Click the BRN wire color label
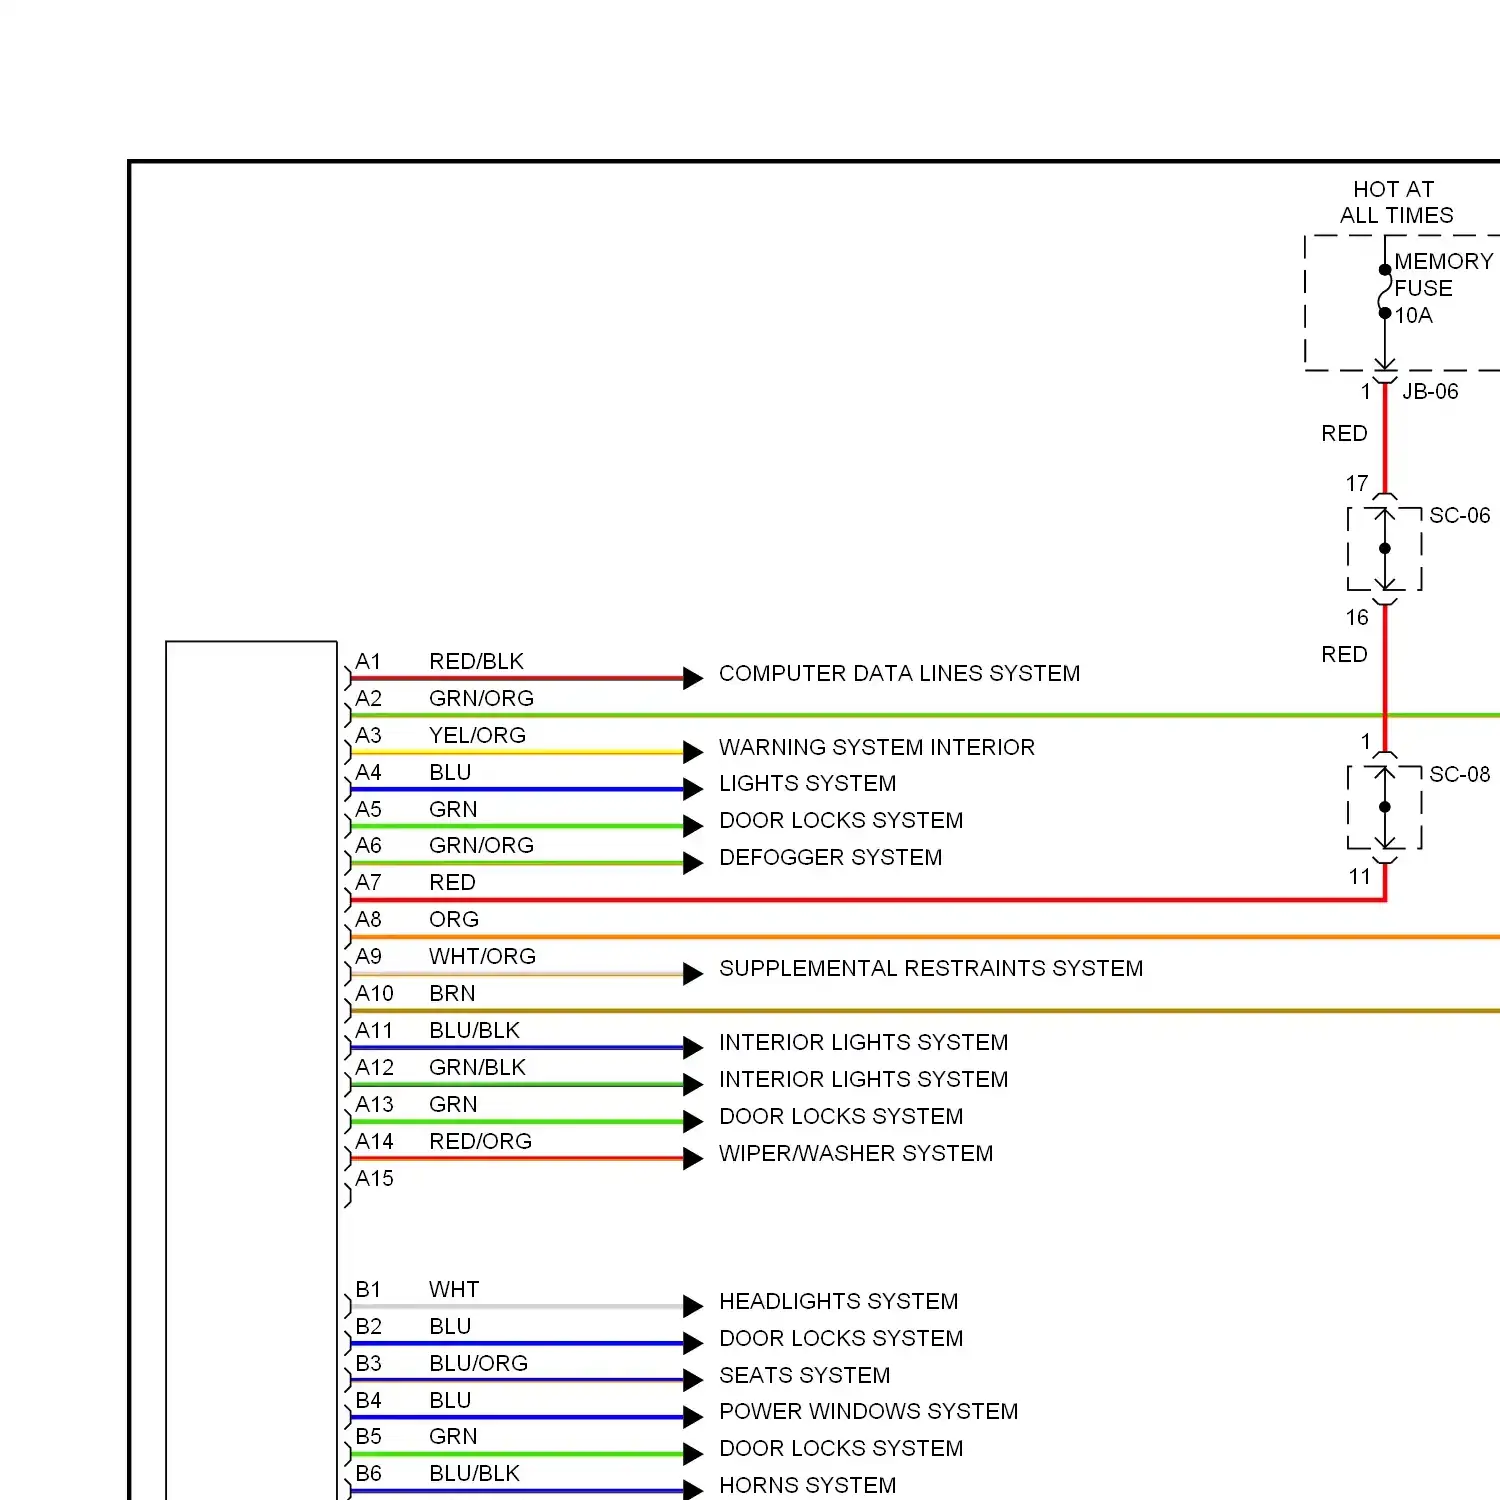Screen dimensions: 1500x1500 [452, 993]
